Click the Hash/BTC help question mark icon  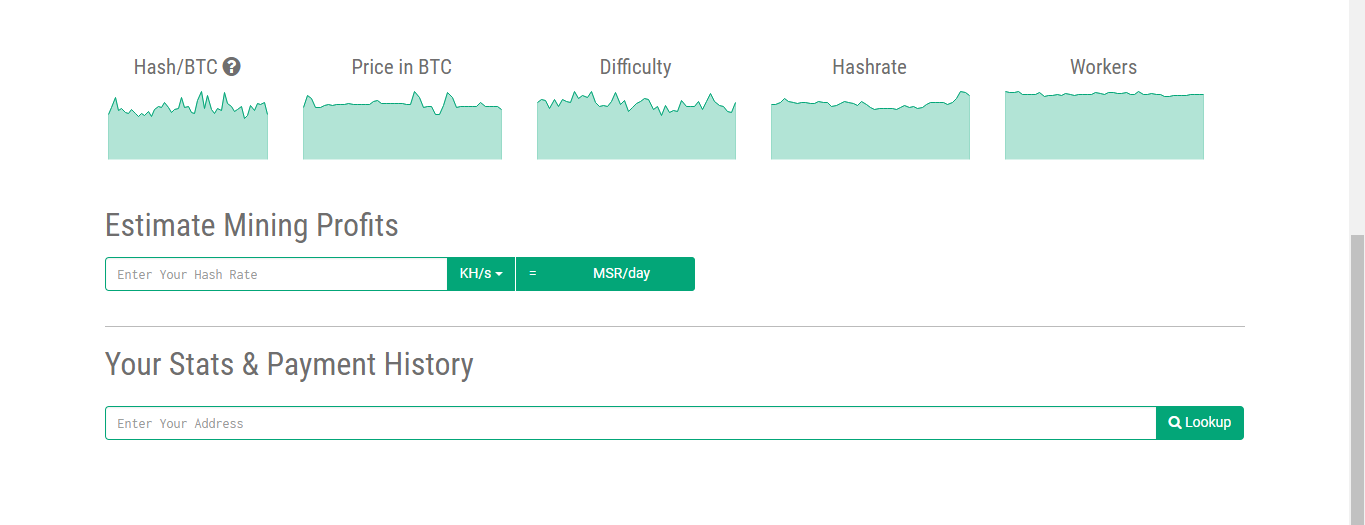click(x=232, y=67)
